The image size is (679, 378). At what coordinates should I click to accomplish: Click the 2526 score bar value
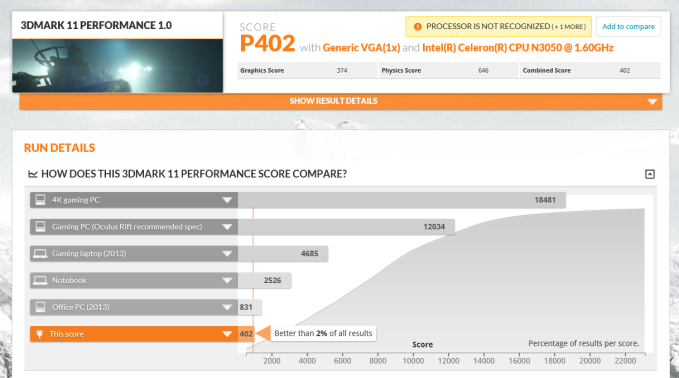tap(272, 281)
